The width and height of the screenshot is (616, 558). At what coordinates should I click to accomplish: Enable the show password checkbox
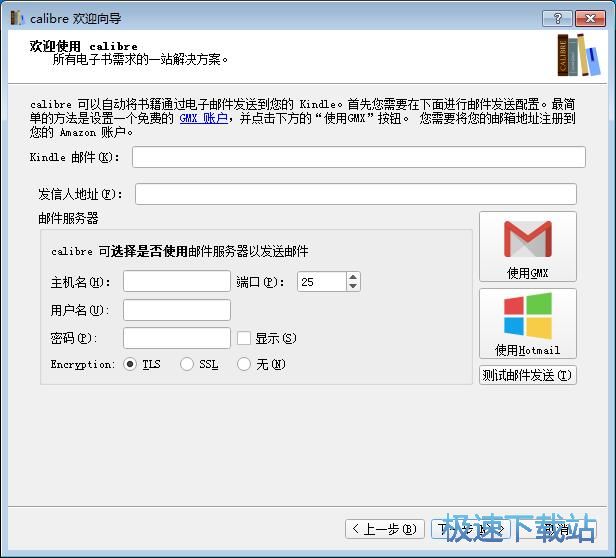point(244,338)
